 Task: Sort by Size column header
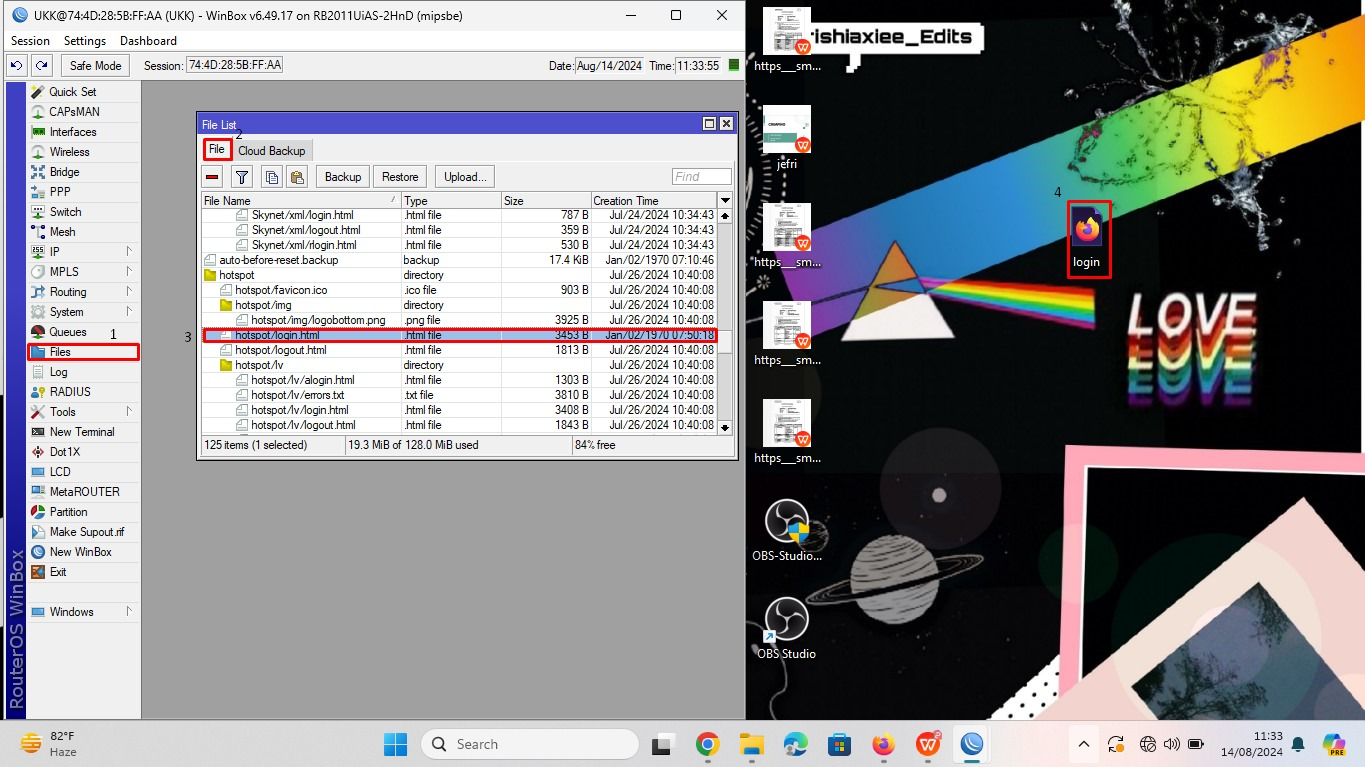(x=546, y=201)
